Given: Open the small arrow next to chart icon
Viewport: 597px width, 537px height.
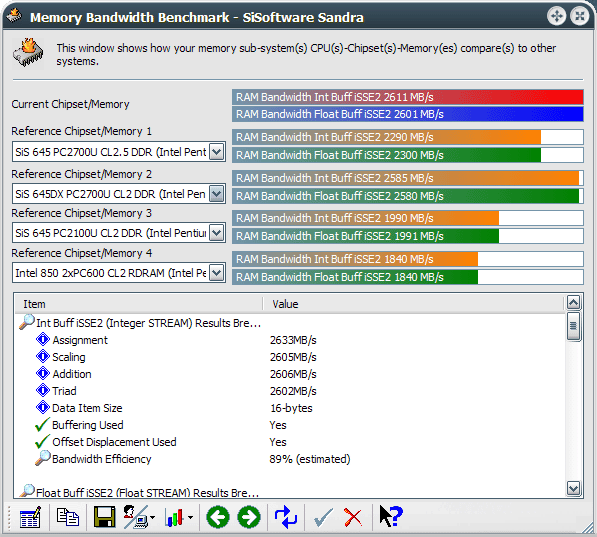Looking at the screenshot, I should [190, 517].
